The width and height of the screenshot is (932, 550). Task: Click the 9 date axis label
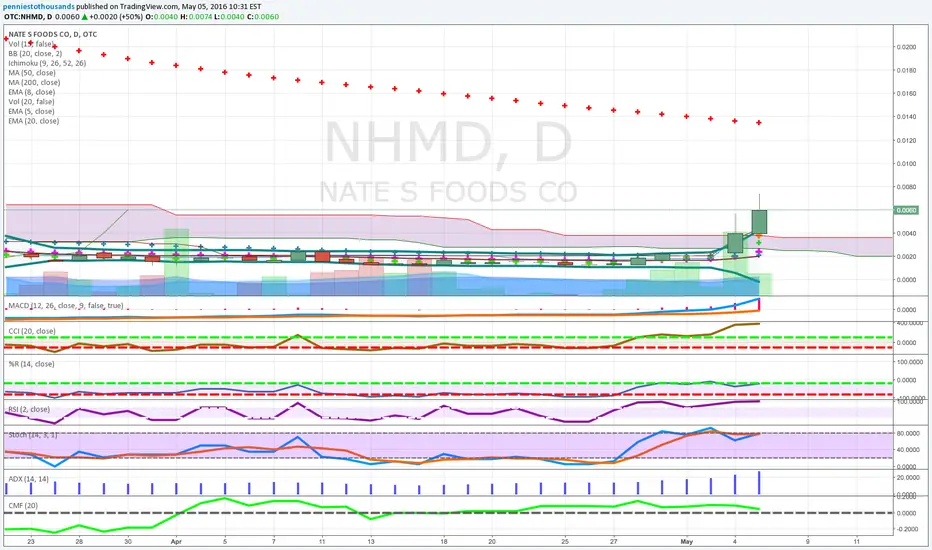[808, 542]
